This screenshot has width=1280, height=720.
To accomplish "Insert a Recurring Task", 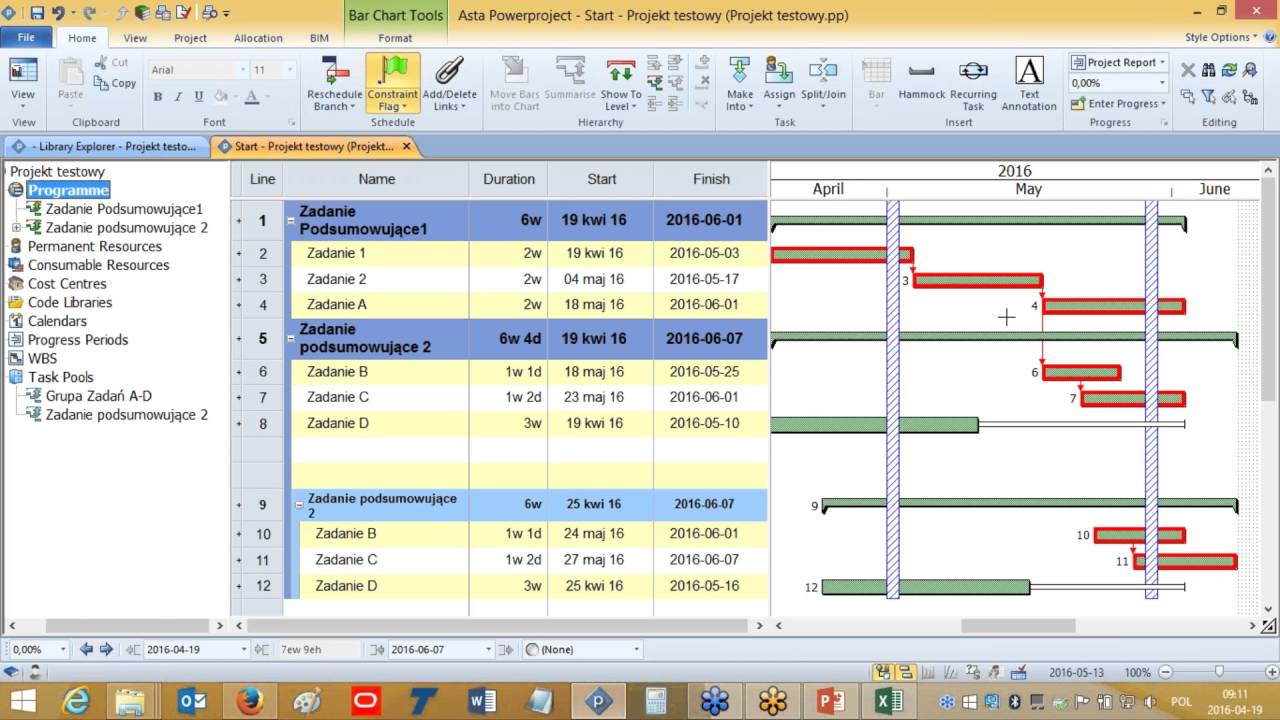I will click(973, 84).
